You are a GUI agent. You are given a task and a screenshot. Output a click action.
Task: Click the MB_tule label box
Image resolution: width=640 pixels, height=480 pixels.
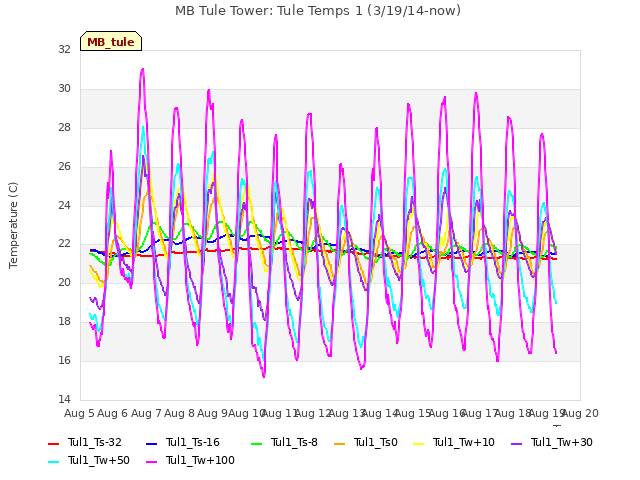111,41
